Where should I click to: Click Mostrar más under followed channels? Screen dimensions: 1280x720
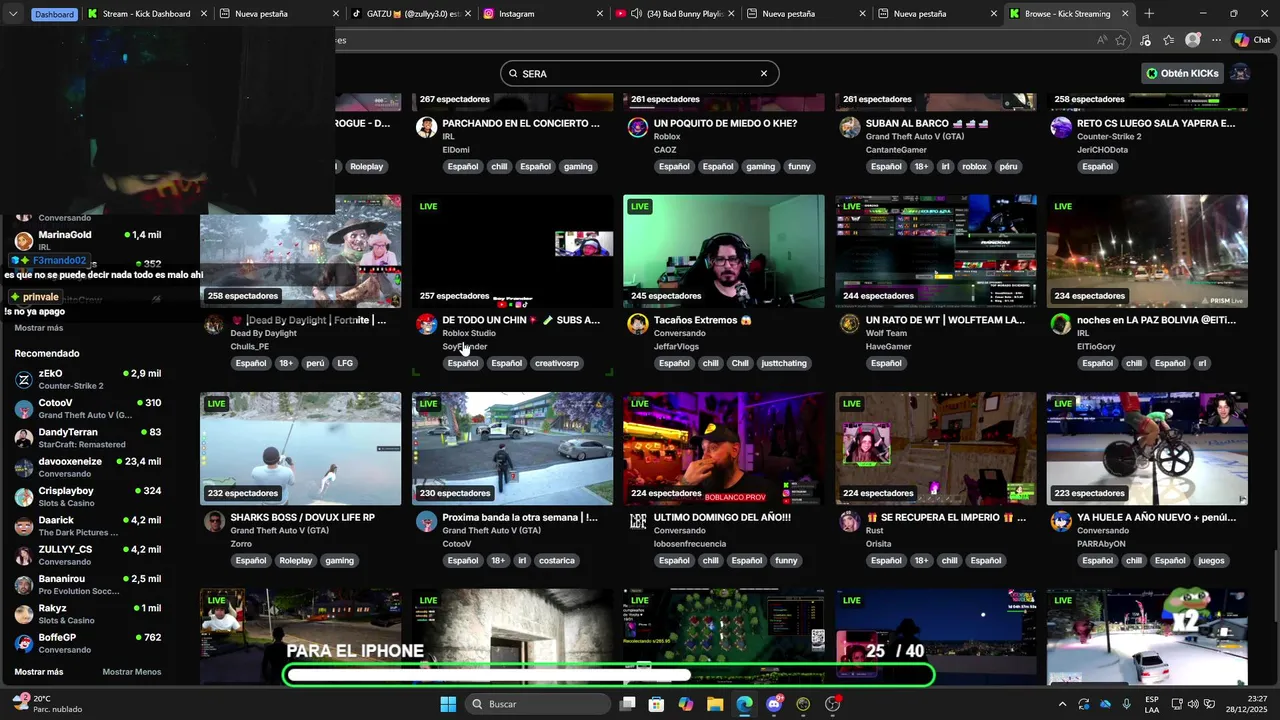pos(39,328)
